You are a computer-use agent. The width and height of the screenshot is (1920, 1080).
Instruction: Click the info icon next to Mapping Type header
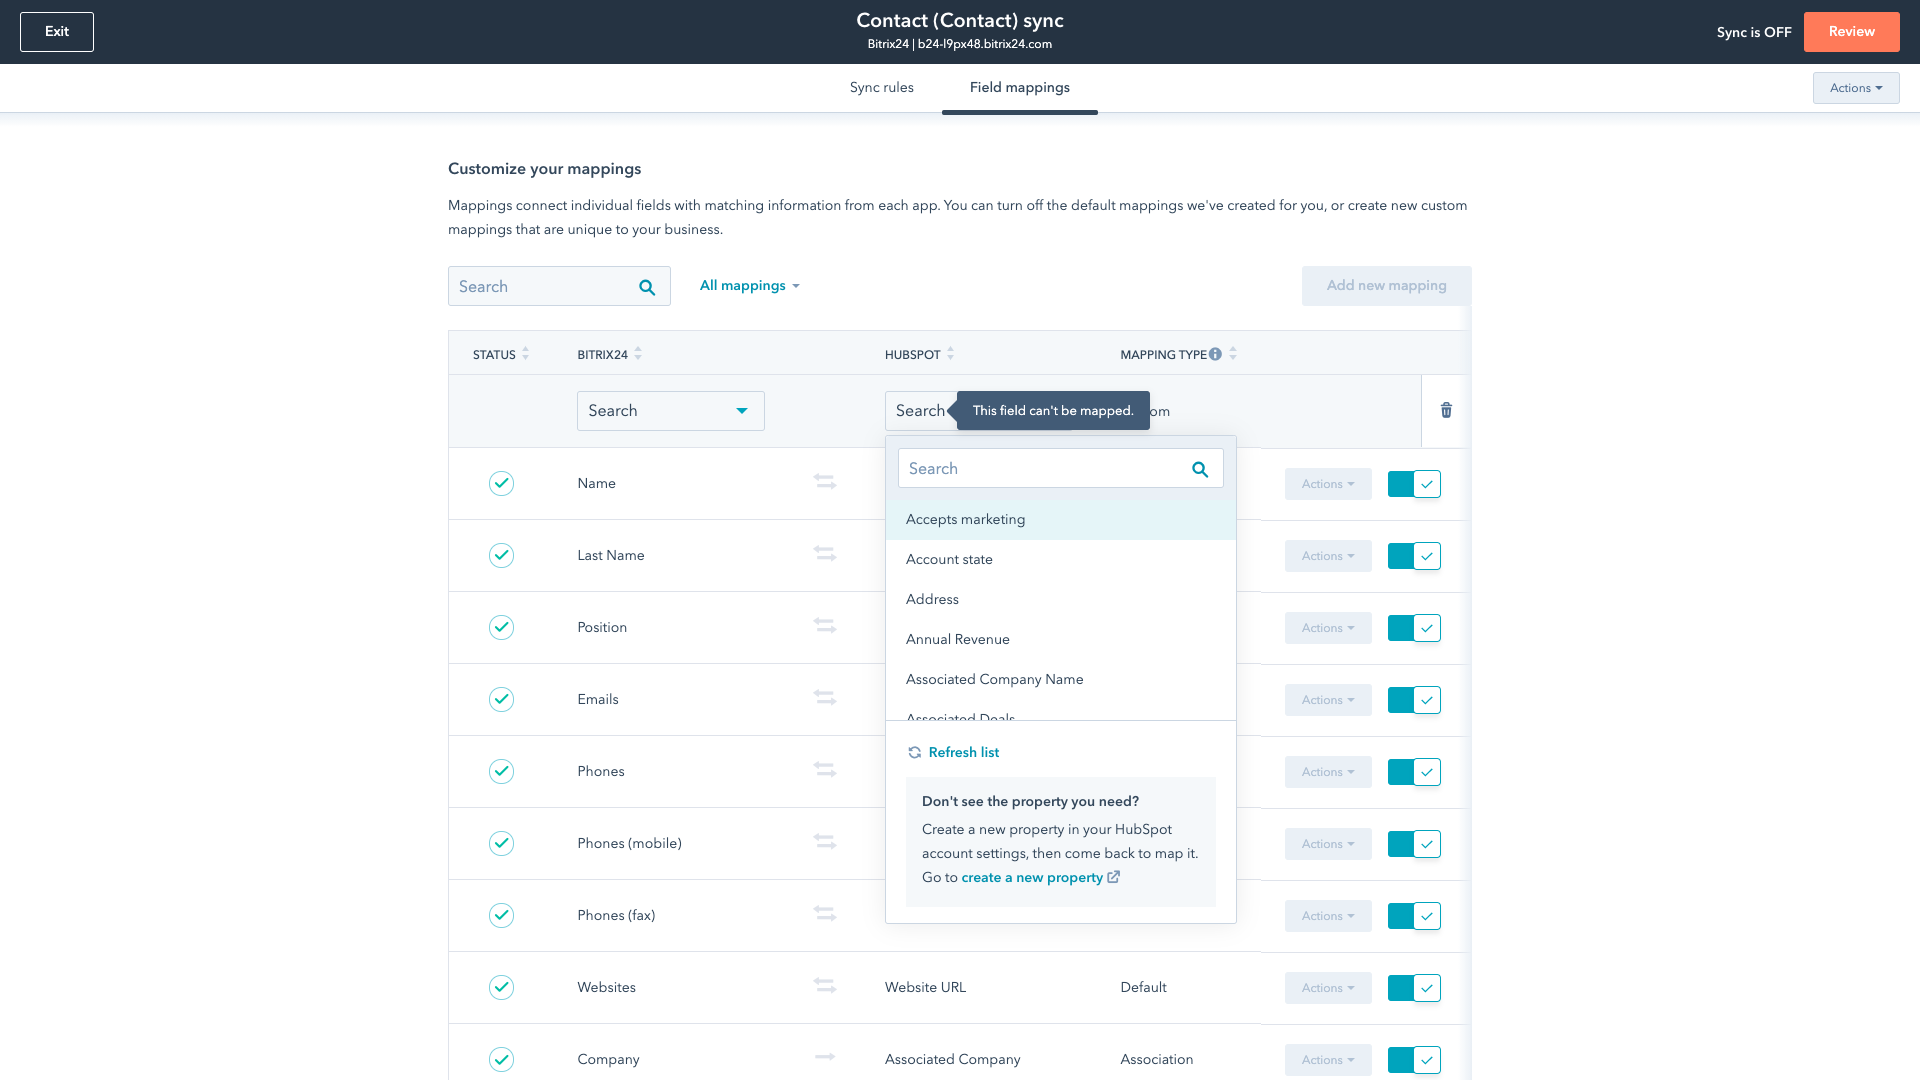[1215, 353]
